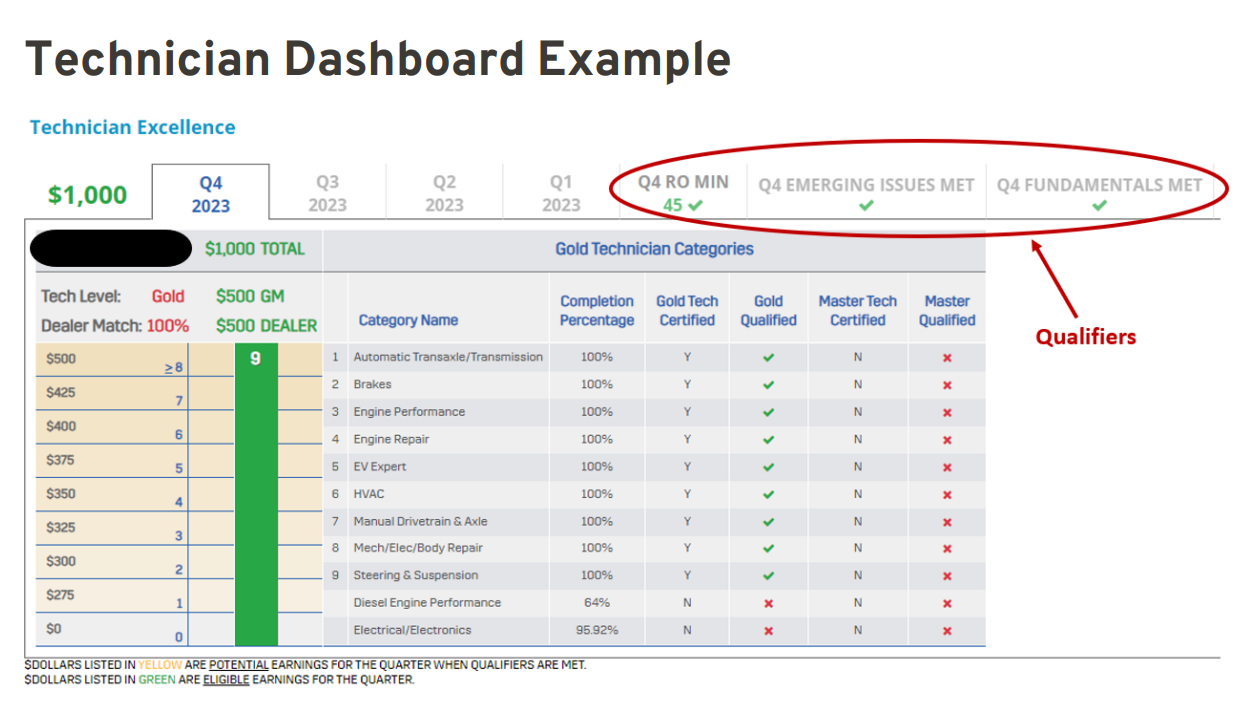The height and width of the screenshot is (703, 1258).
Task: Click Diesel Engine Performance Gold Qualified red X
Action: [x=768, y=604]
